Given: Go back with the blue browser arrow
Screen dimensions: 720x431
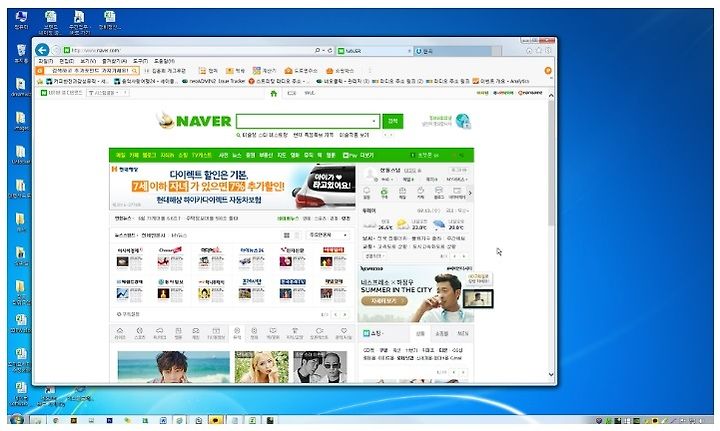Looking at the screenshot, I should pyautogui.click(x=42, y=50).
